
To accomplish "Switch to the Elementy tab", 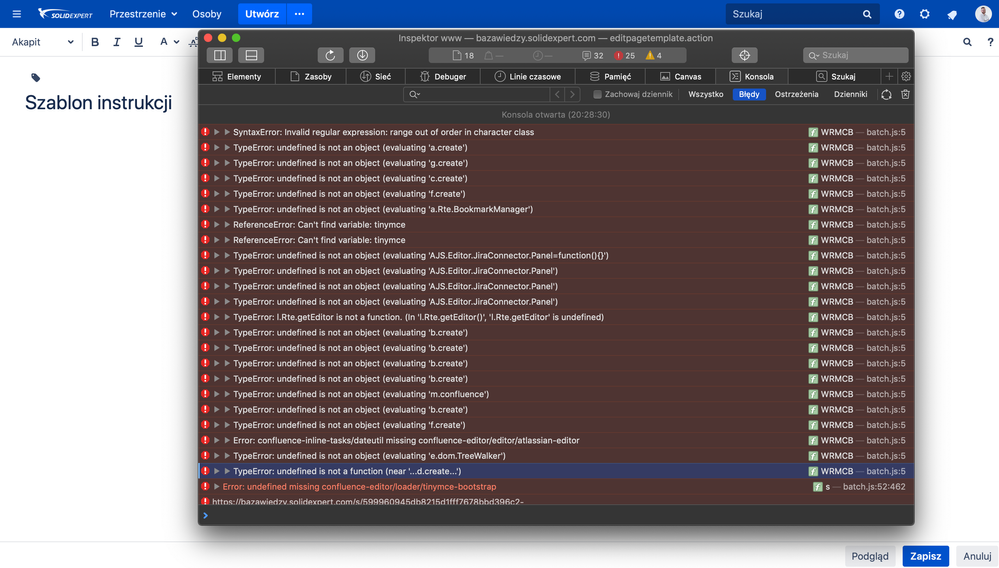I will 236,76.
